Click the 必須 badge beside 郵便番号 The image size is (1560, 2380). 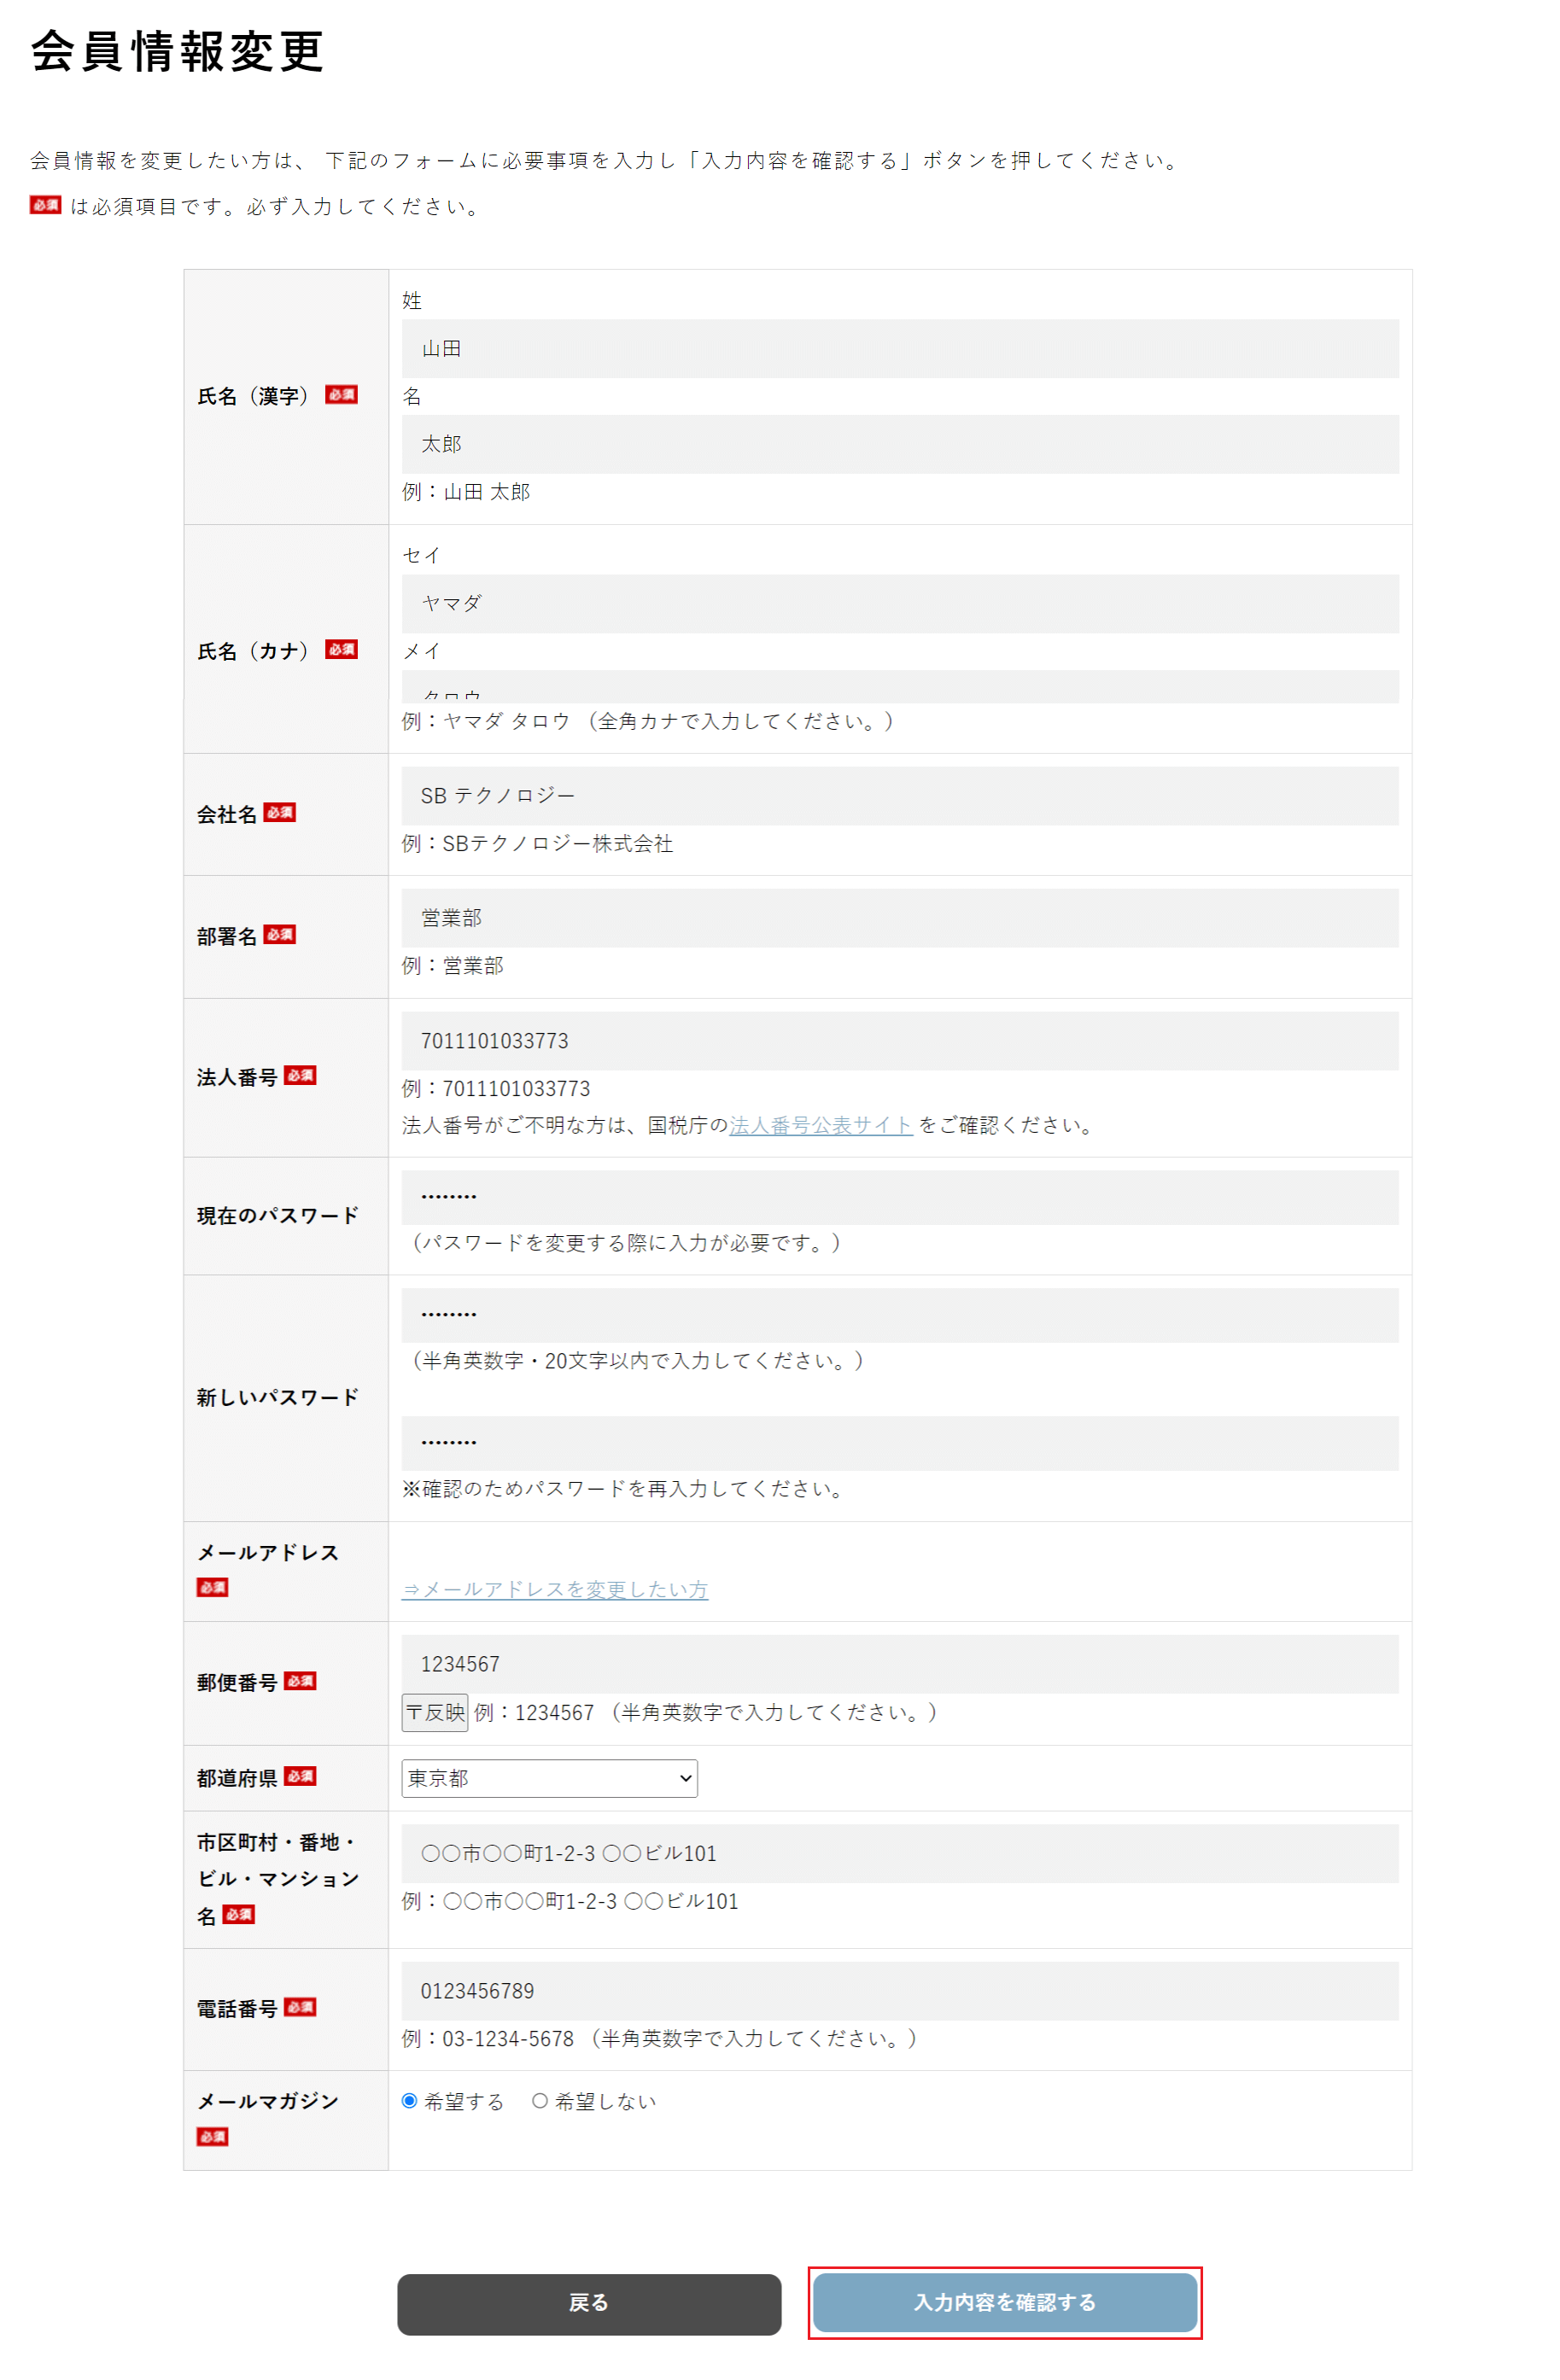coord(300,1681)
